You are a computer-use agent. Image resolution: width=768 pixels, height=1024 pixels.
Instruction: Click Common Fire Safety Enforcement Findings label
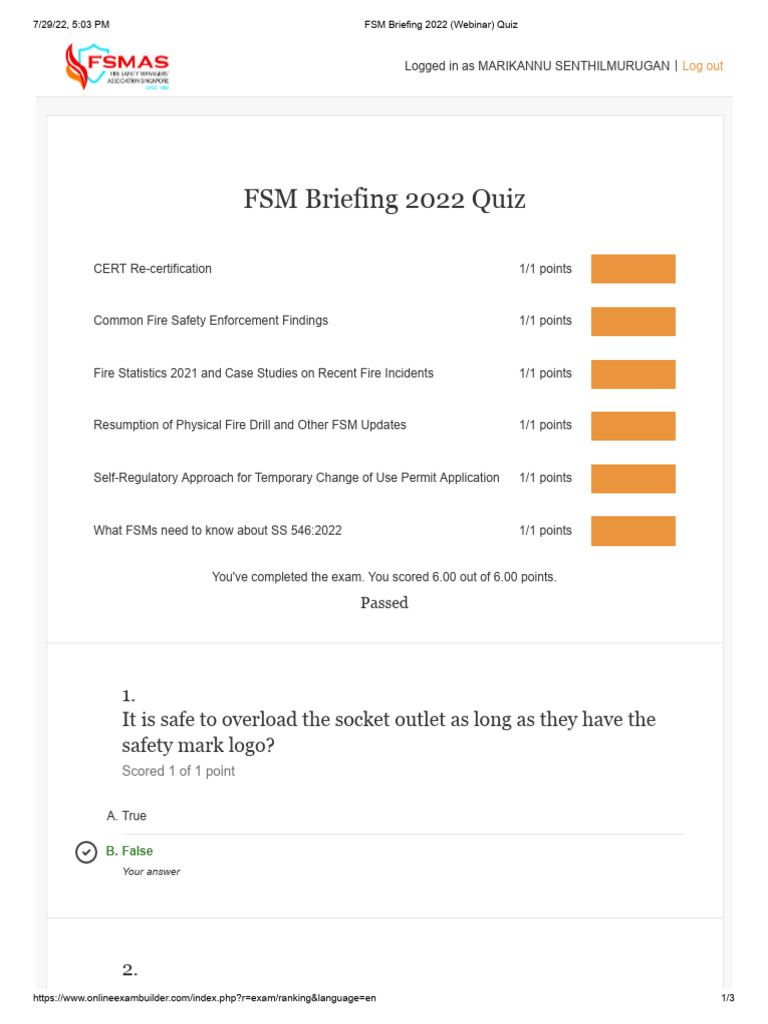(211, 321)
